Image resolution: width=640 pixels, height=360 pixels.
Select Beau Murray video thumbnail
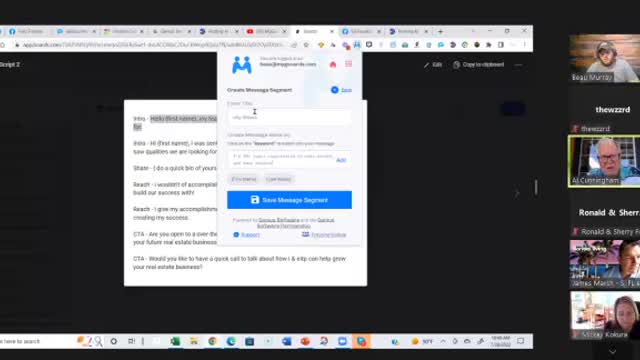click(x=604, y=58)
